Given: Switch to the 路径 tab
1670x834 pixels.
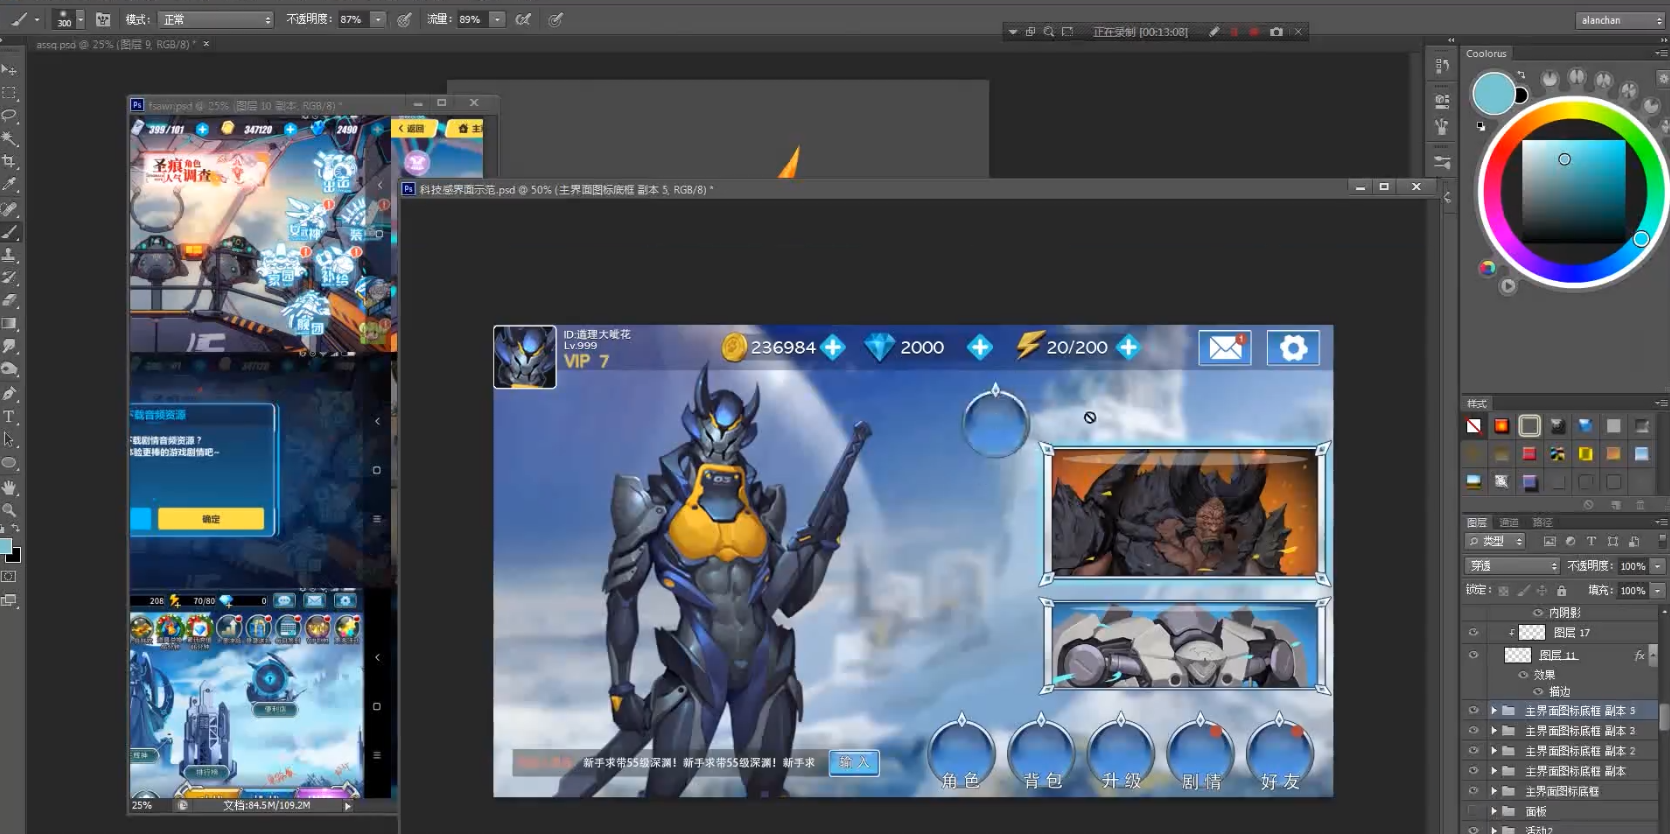Looking at the screenshot, I should point(1543,522).
